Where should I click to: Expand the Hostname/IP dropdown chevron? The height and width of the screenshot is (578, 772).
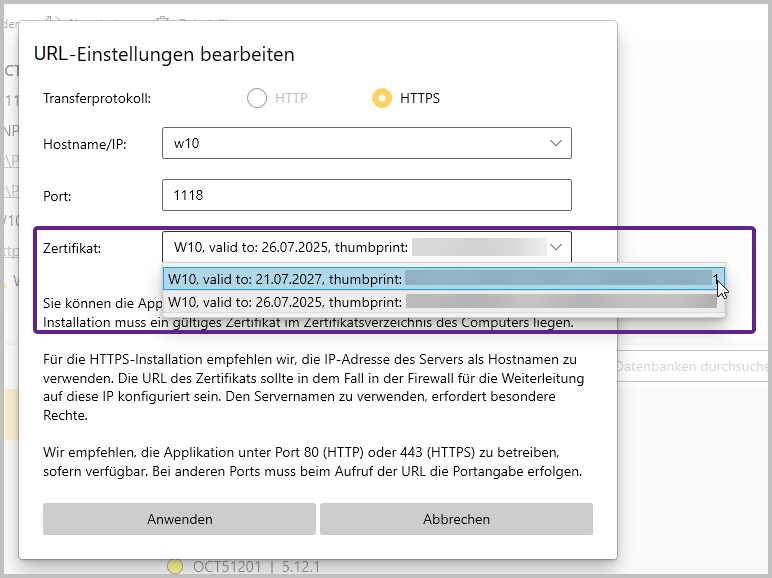(x=556, y=144)
